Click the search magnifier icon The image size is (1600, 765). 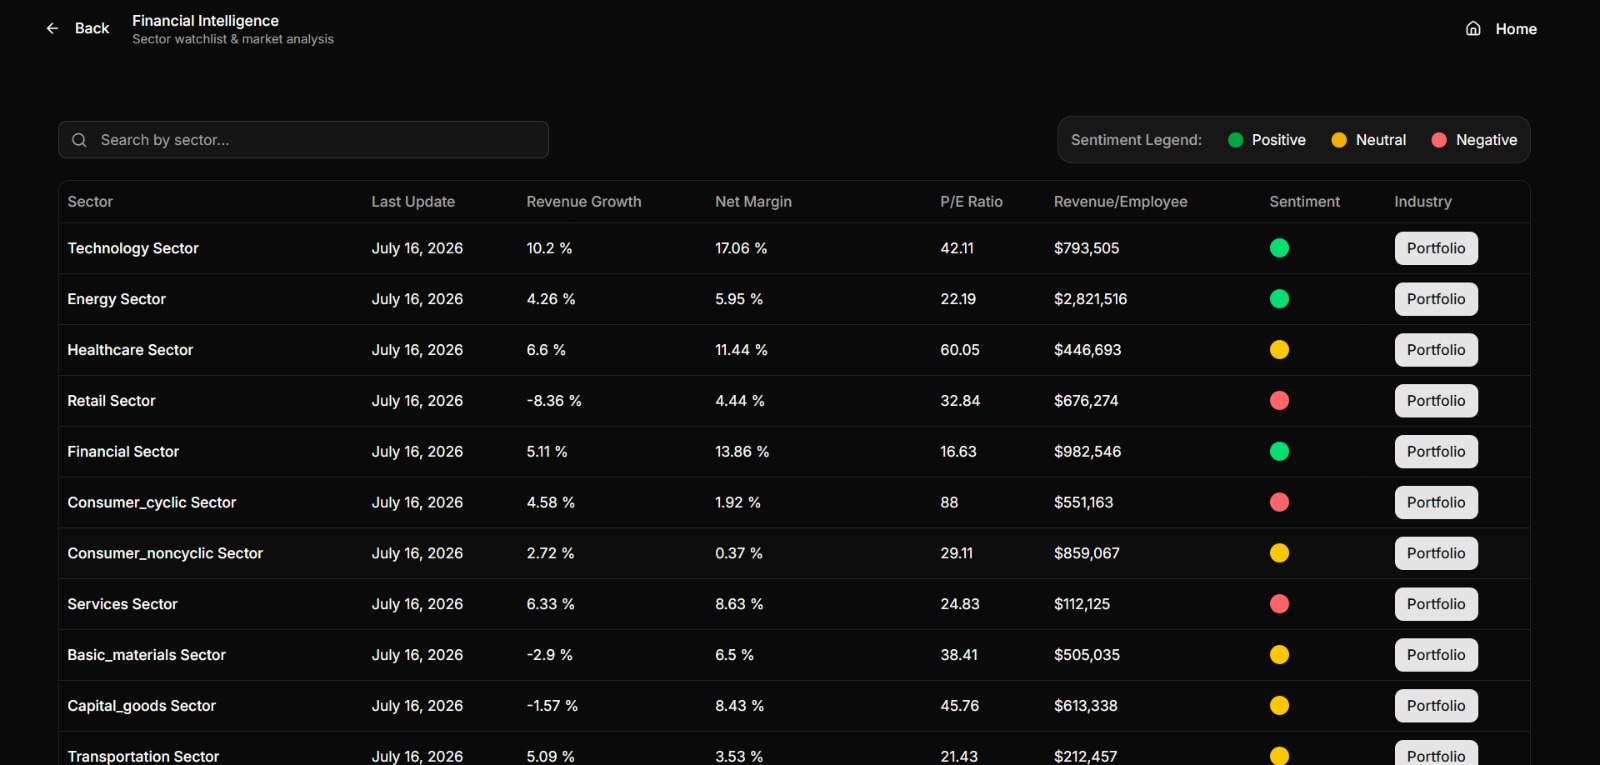(80, 140)
